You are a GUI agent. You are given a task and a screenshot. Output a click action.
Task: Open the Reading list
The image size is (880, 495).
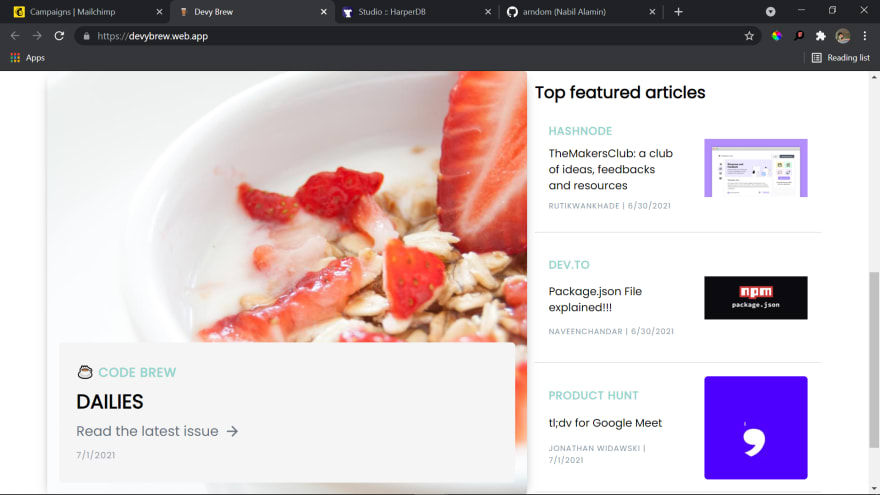click(841, 58)
